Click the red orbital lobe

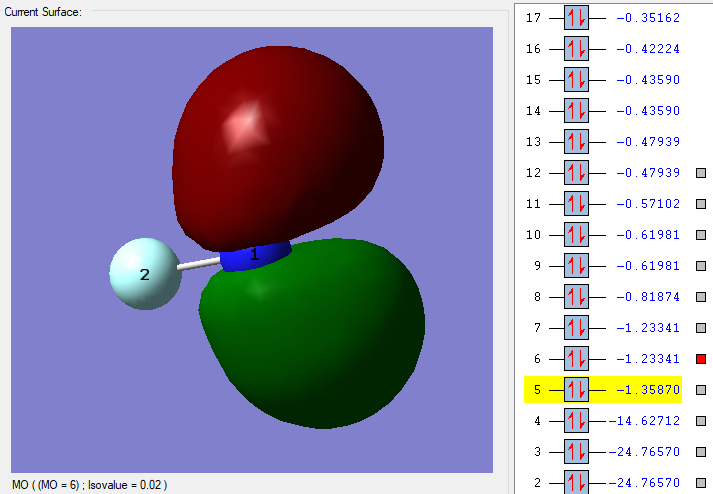coord(277,148)
